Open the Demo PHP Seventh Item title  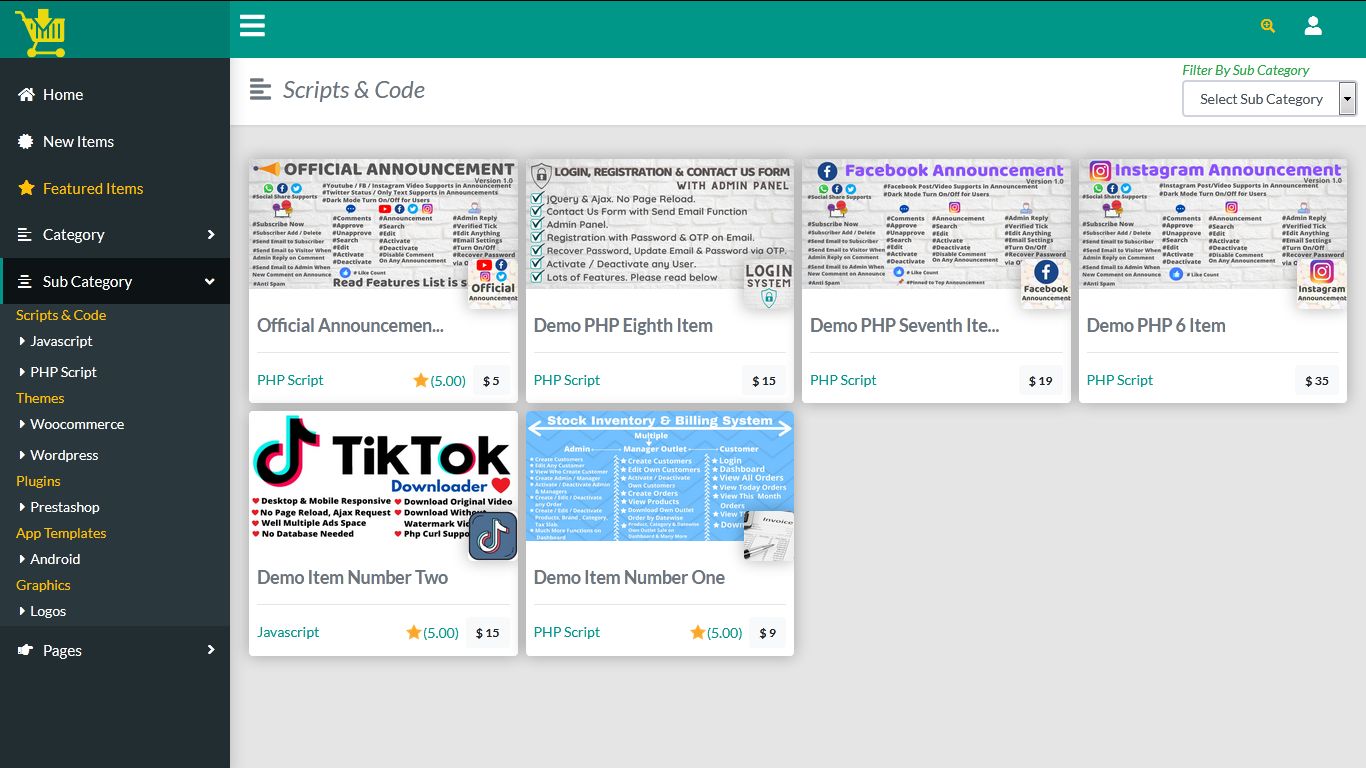click(904, 325)
